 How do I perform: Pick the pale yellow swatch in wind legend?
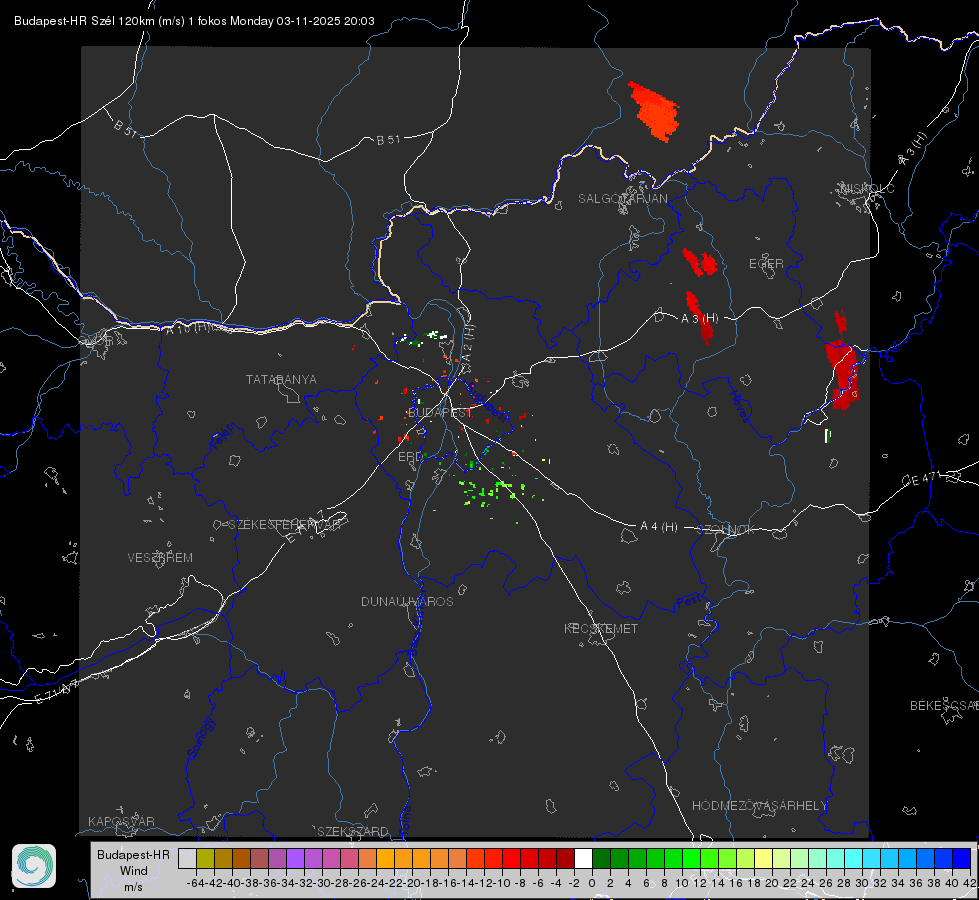pos(764,858)
